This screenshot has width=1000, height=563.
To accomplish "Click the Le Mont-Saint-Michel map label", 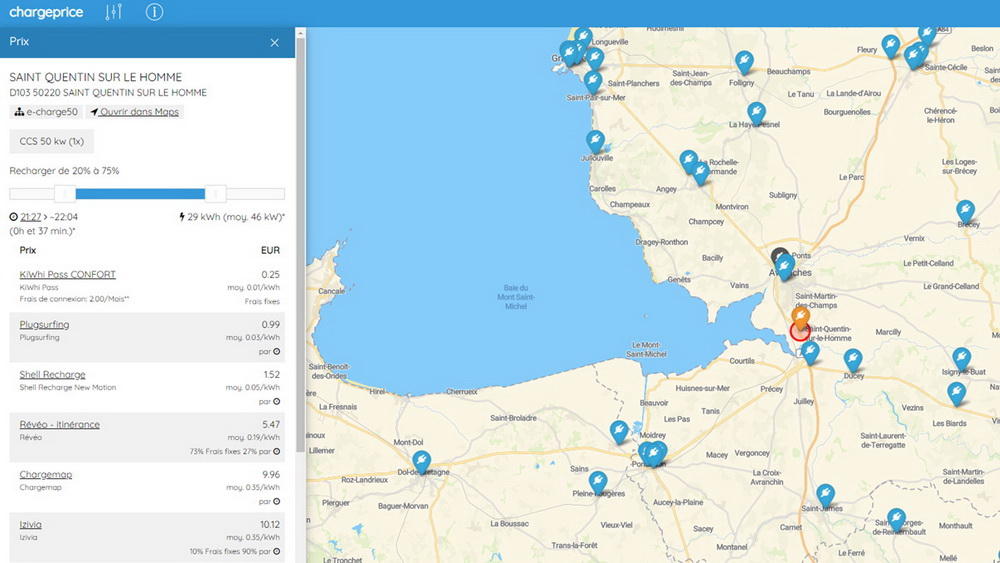I will [x=646, y=349].
